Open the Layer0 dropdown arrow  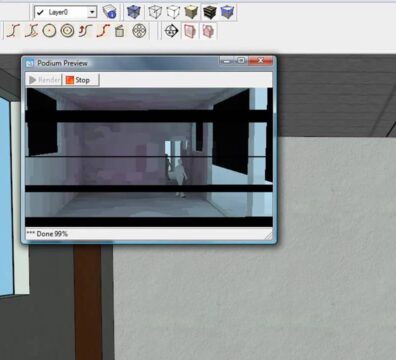[x=92, y=13]
